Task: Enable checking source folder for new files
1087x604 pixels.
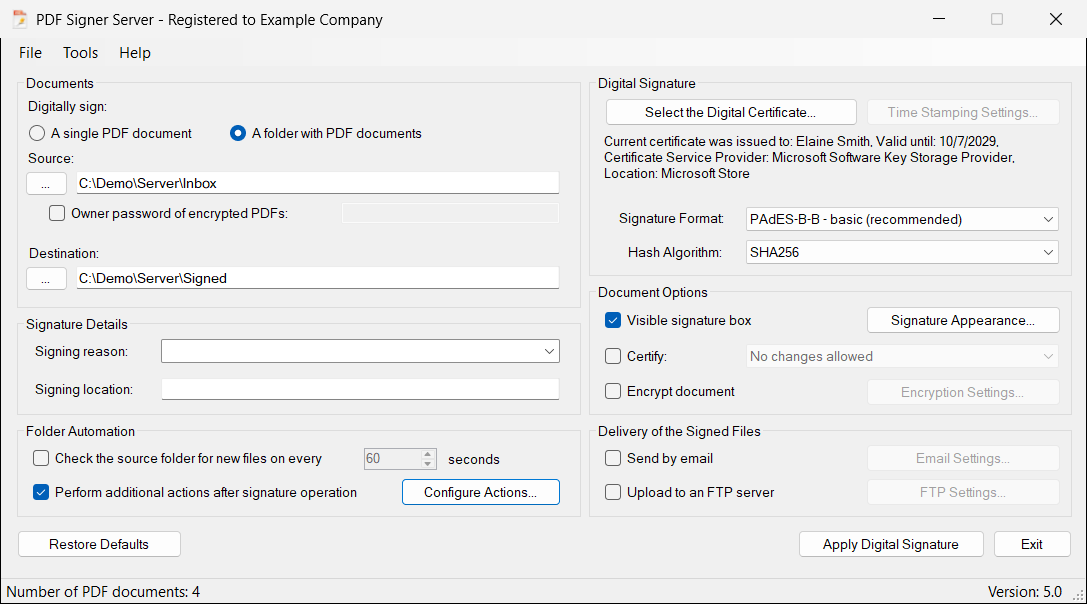Action: [x=41, y=458]
